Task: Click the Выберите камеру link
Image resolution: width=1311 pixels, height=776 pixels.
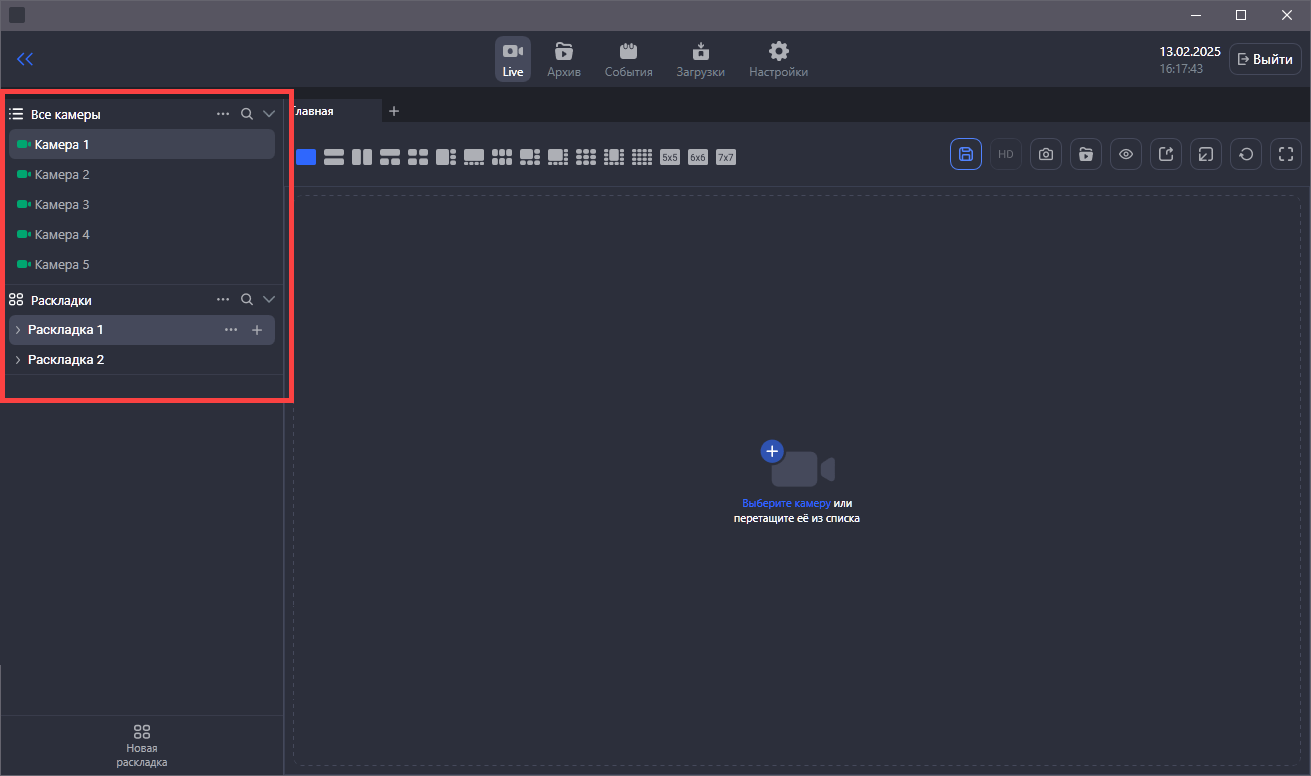Action: coord(786,504)
